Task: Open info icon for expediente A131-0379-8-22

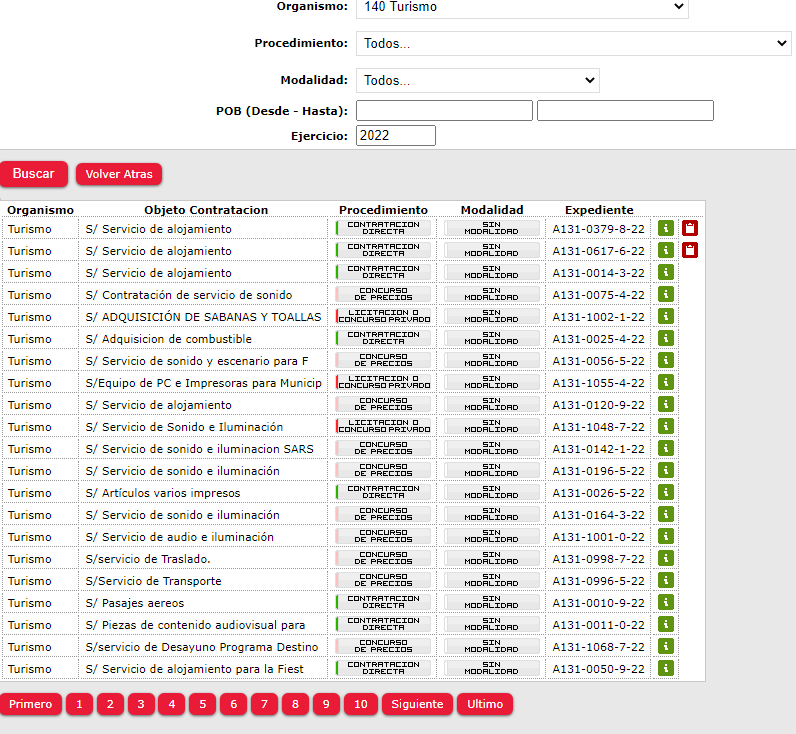Action: pyautogui.click(x=666, y=228)
